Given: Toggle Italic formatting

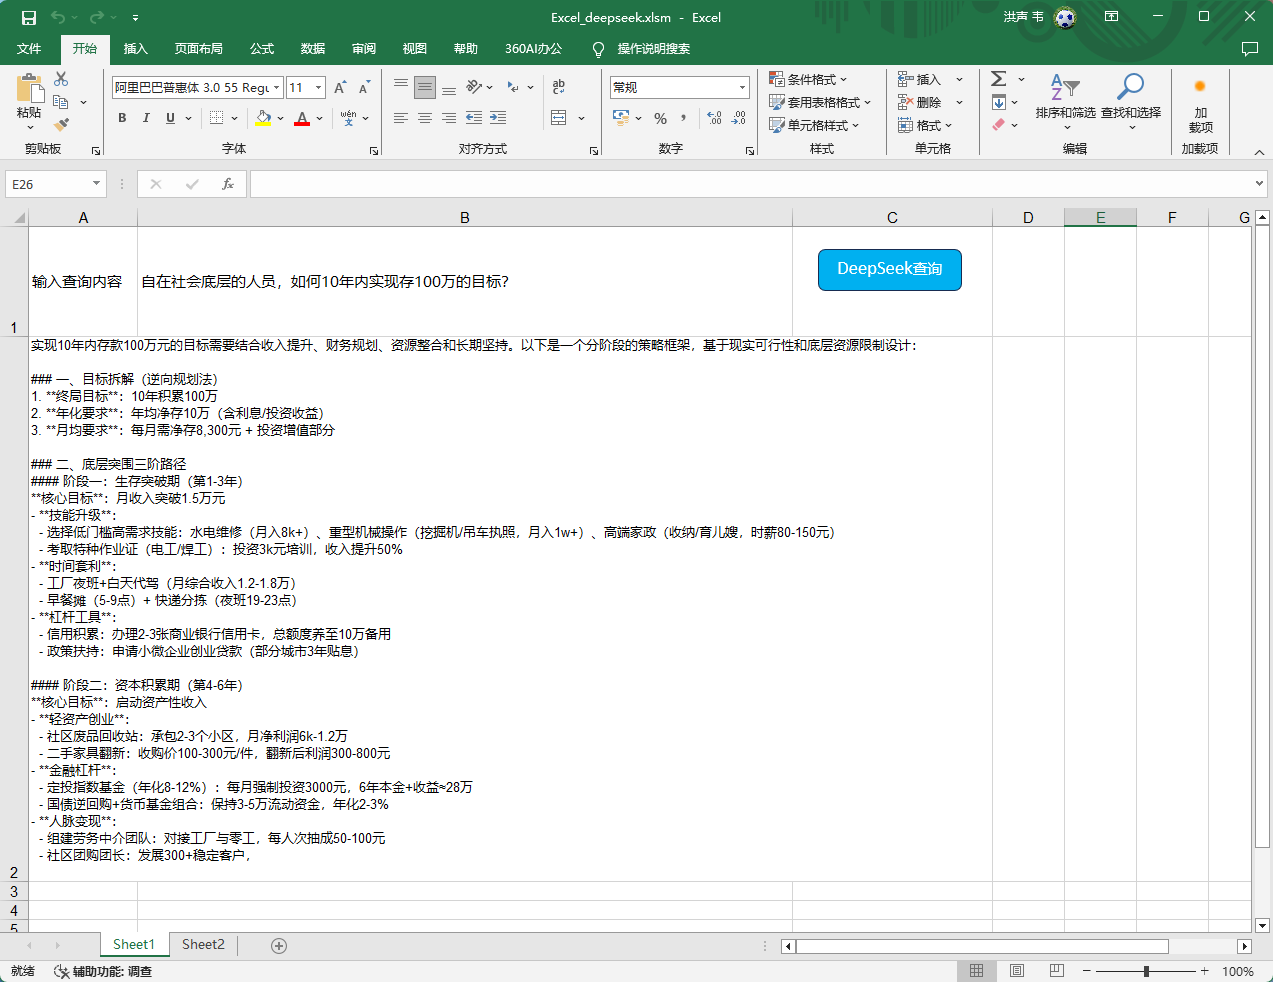Looking at the screenshot, I should click(x=146, y=118).
